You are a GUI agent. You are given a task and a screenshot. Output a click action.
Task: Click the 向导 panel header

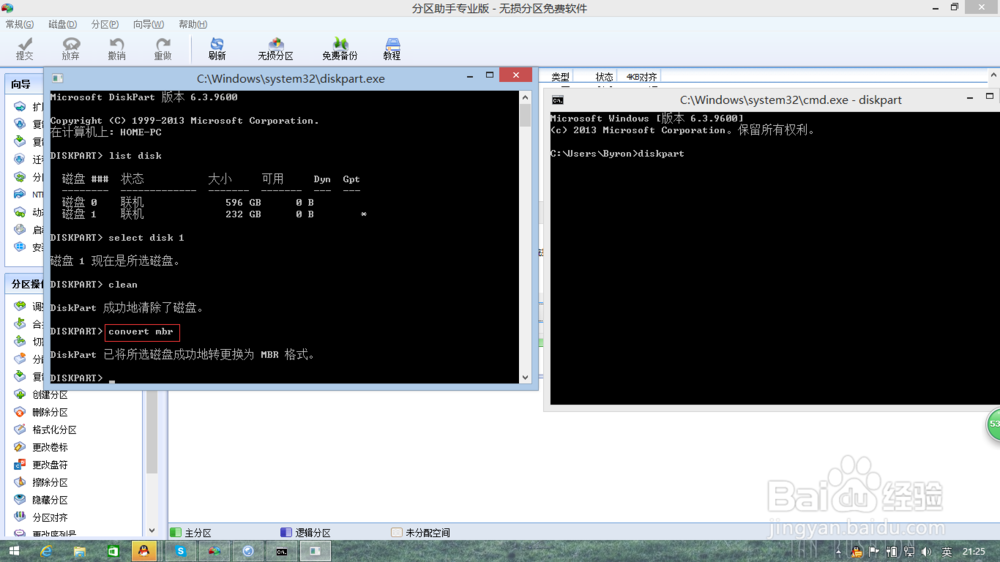tap(24, 84)
